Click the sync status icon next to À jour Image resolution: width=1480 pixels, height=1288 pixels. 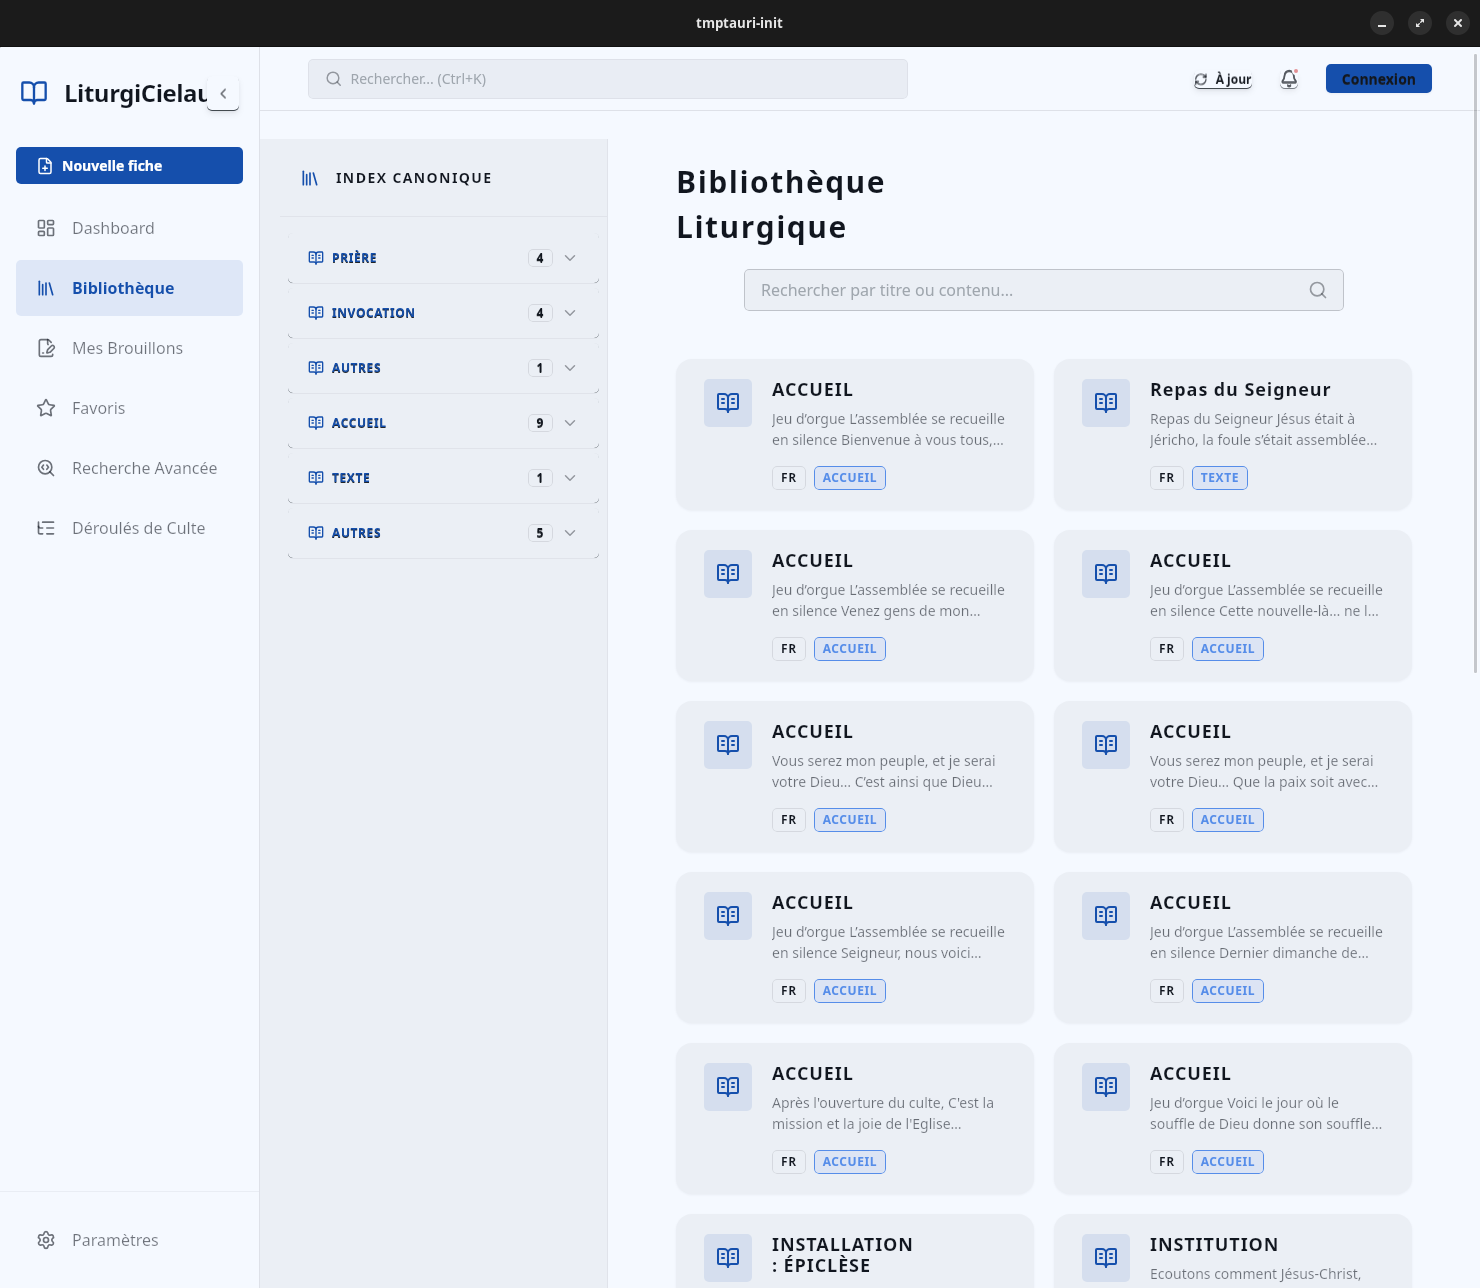(1201, 80)
